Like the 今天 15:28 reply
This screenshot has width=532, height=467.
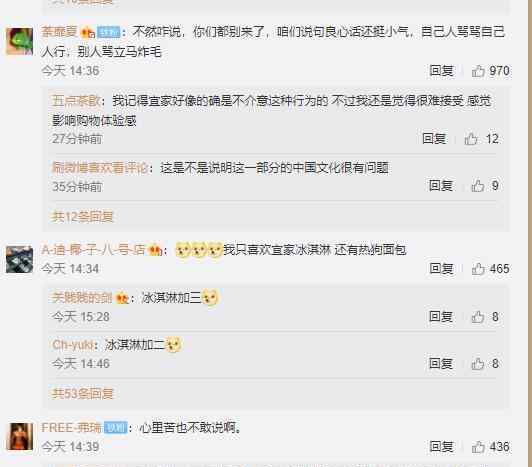pos(478,317)
